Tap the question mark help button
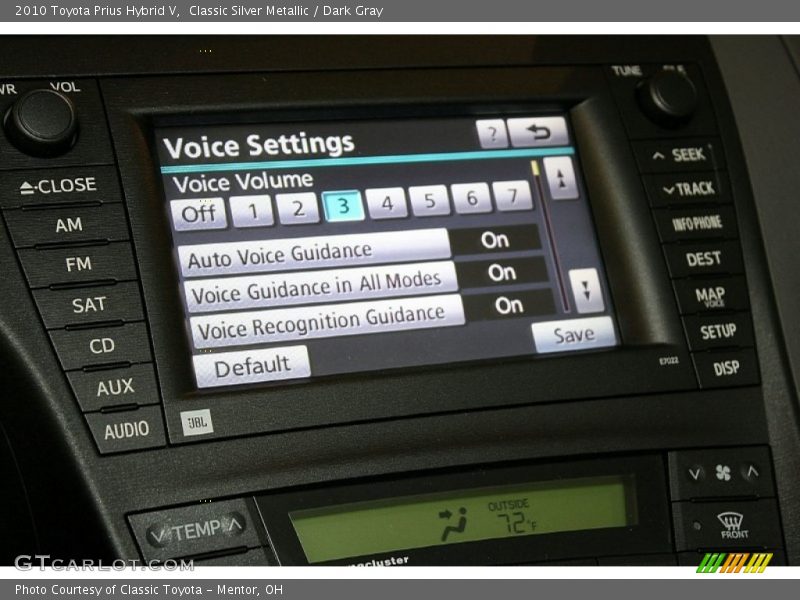Image resolution: width=800 pixels, height=600 pixels. point(492,134)
